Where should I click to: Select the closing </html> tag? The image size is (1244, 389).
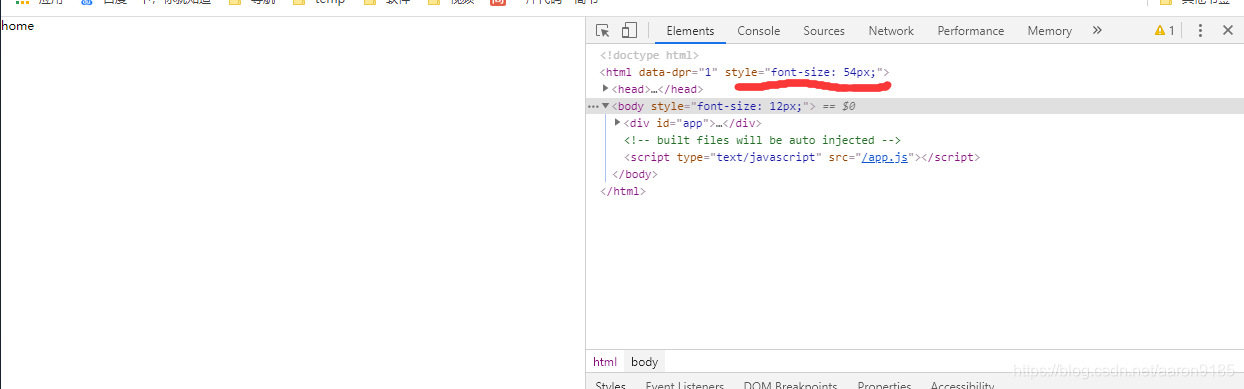coord(623,191)
